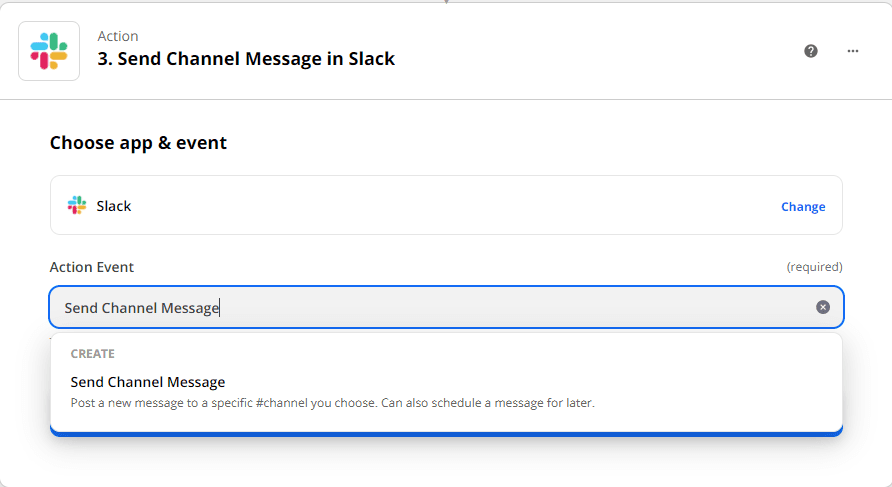This screenshot has width=892, height=487.
Task: Click the blue bottom border of dropdown list
Action: click(x=446, y=433)
